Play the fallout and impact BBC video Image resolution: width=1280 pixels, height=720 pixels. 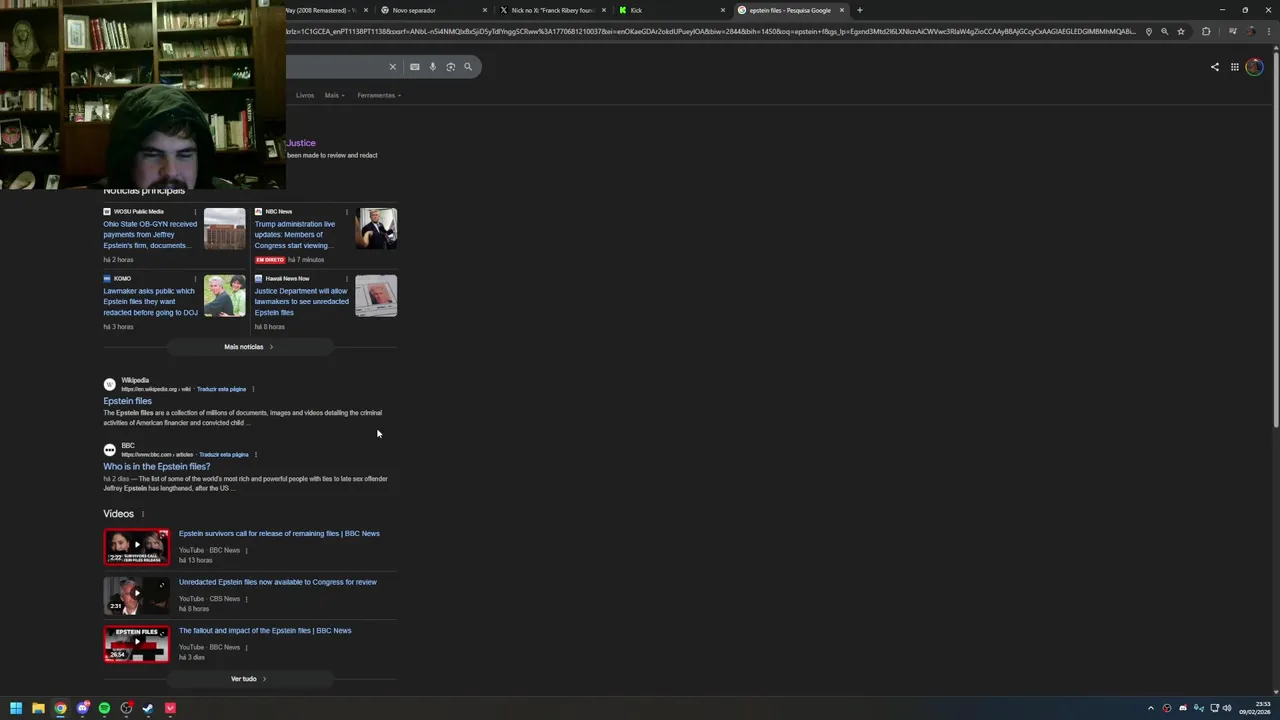tap(136, 644)
